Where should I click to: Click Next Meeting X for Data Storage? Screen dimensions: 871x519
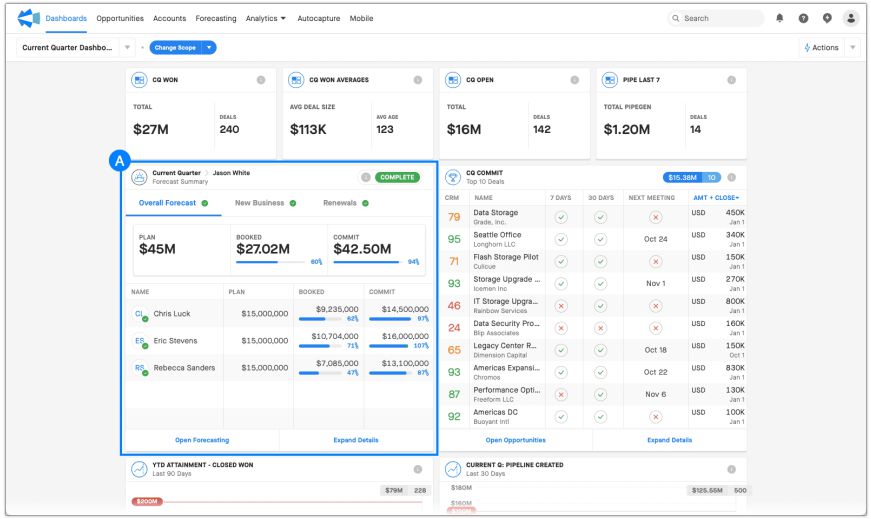[x=655, y=217]
